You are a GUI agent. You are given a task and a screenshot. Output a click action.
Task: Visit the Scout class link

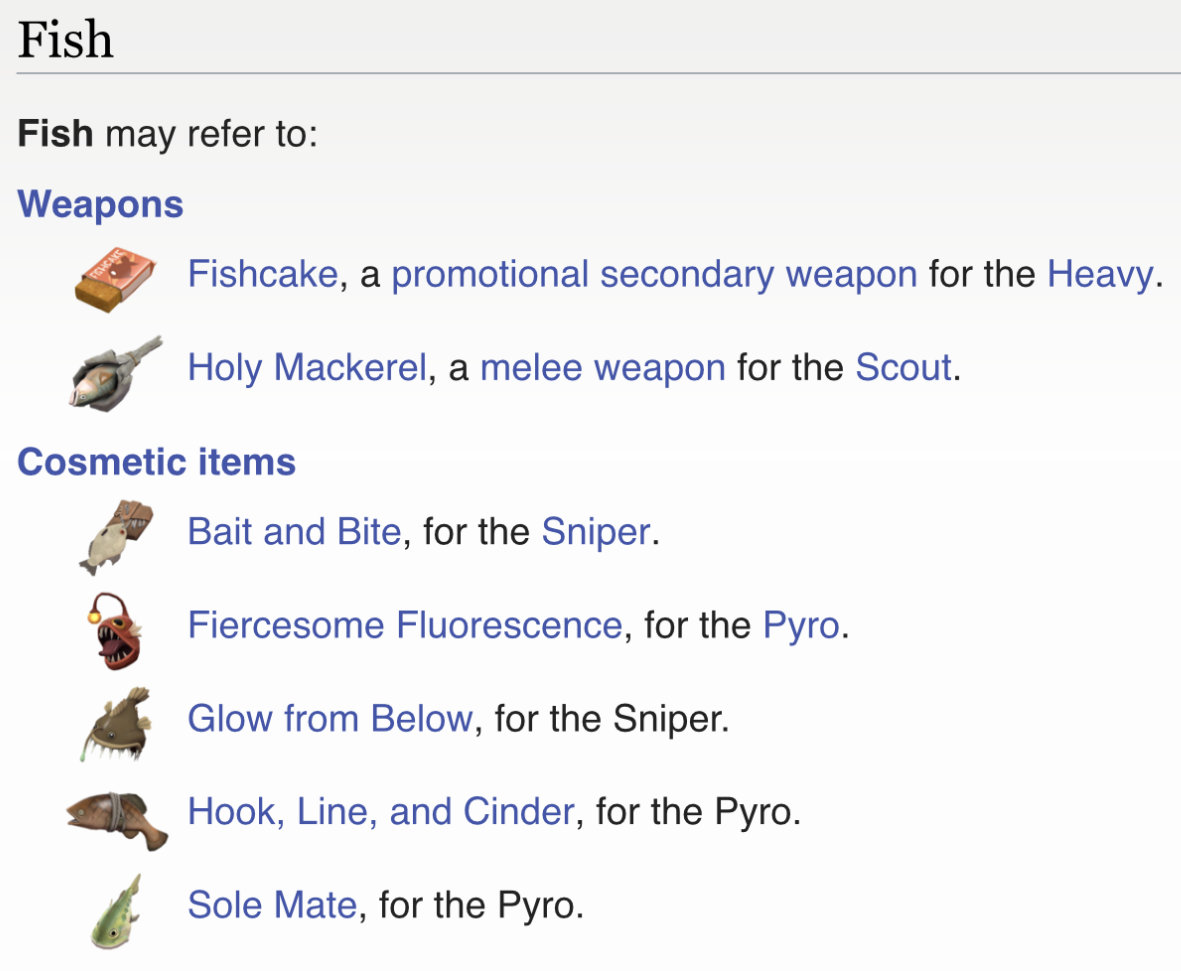coord(903,368)
